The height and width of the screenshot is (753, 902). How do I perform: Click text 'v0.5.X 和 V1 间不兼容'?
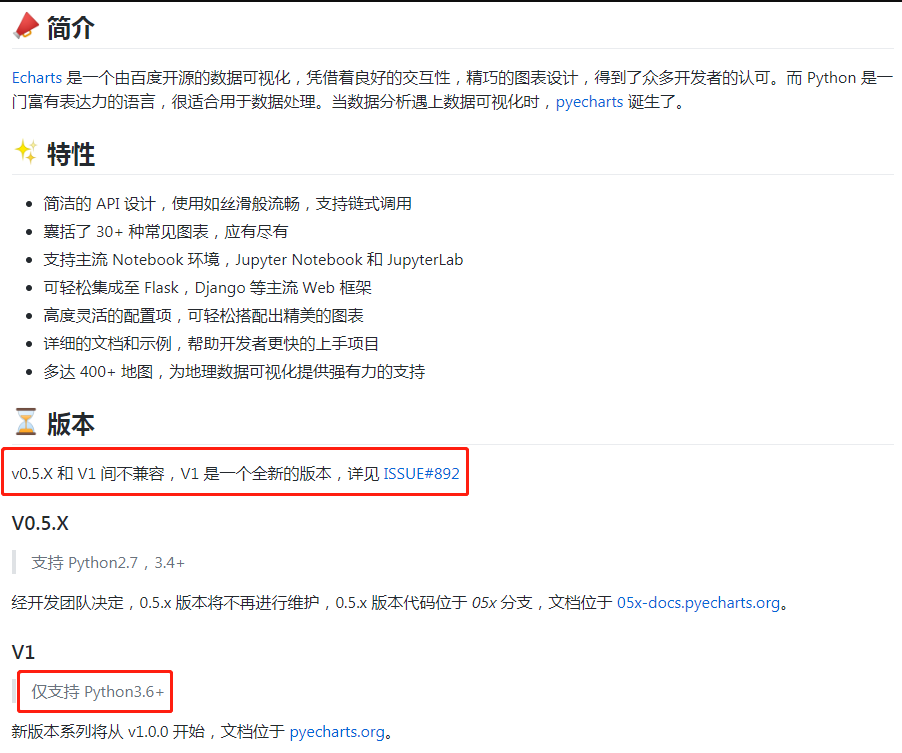pyautogui.click(x=88, y=473)
